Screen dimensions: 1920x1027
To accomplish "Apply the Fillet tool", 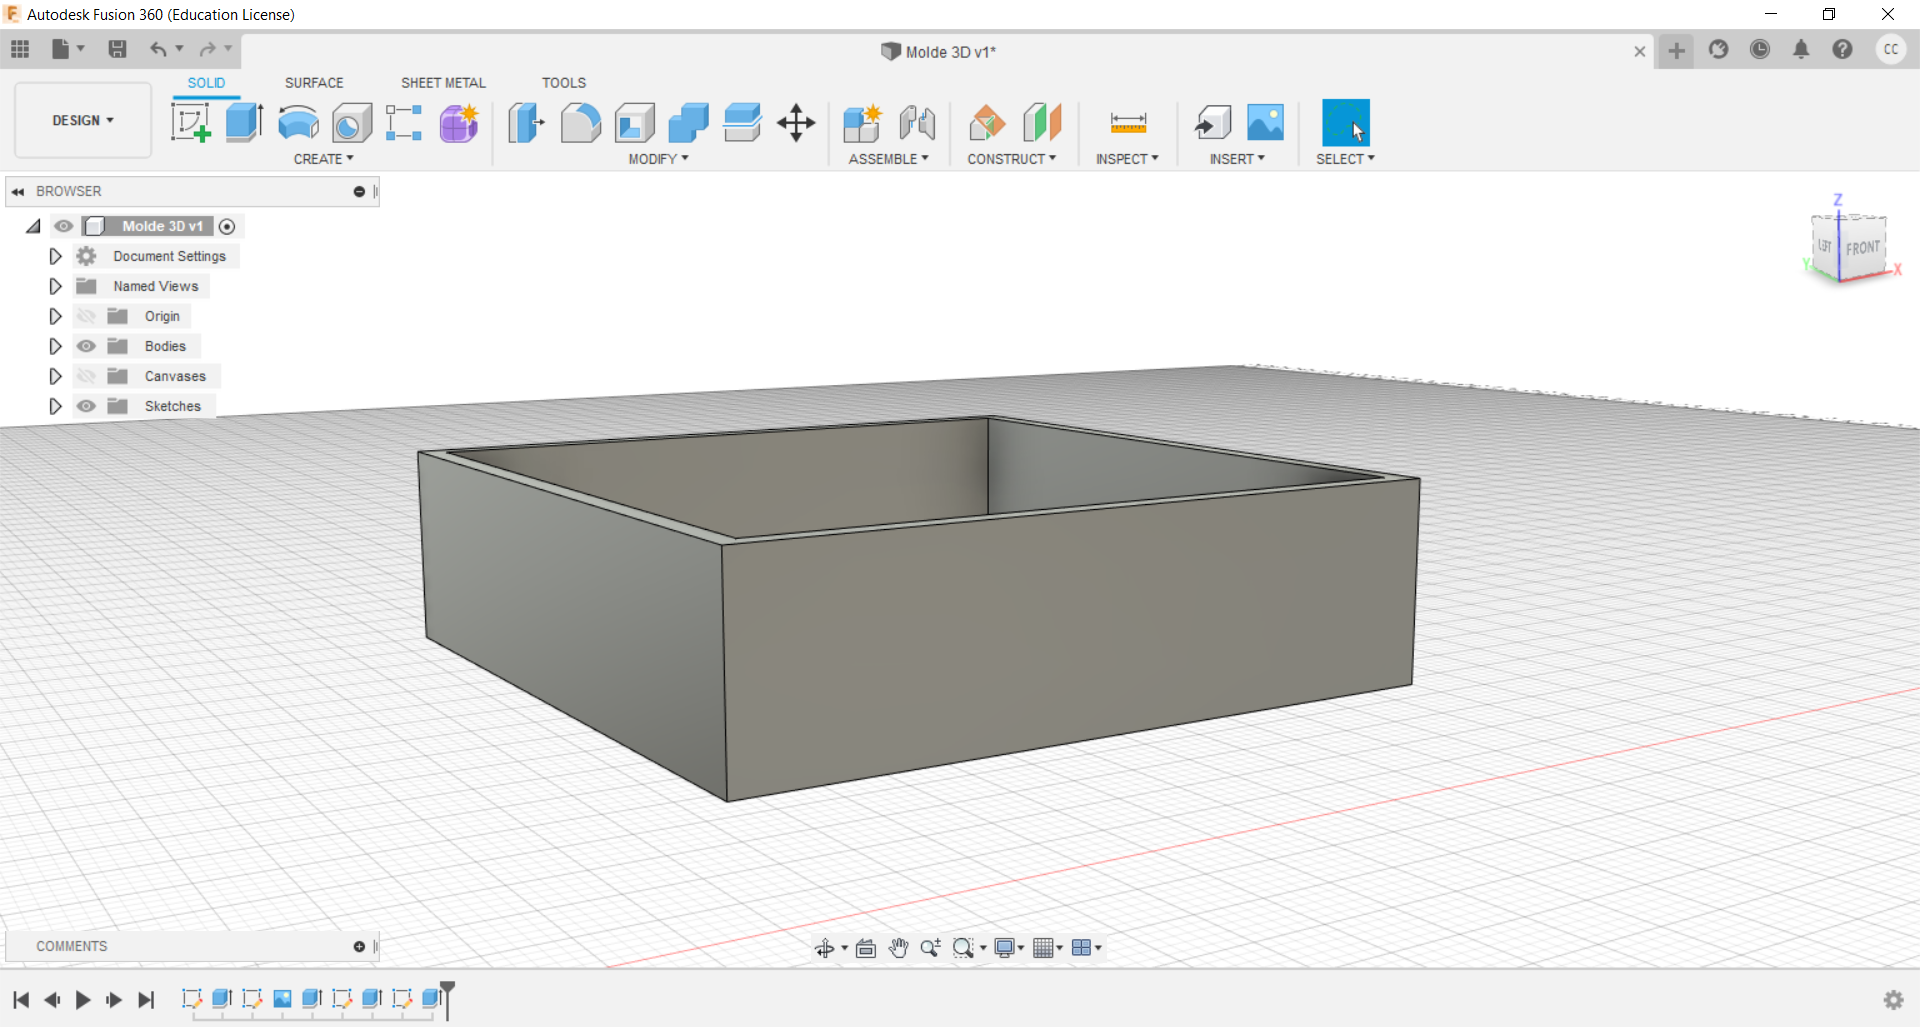I will point(580,122).
